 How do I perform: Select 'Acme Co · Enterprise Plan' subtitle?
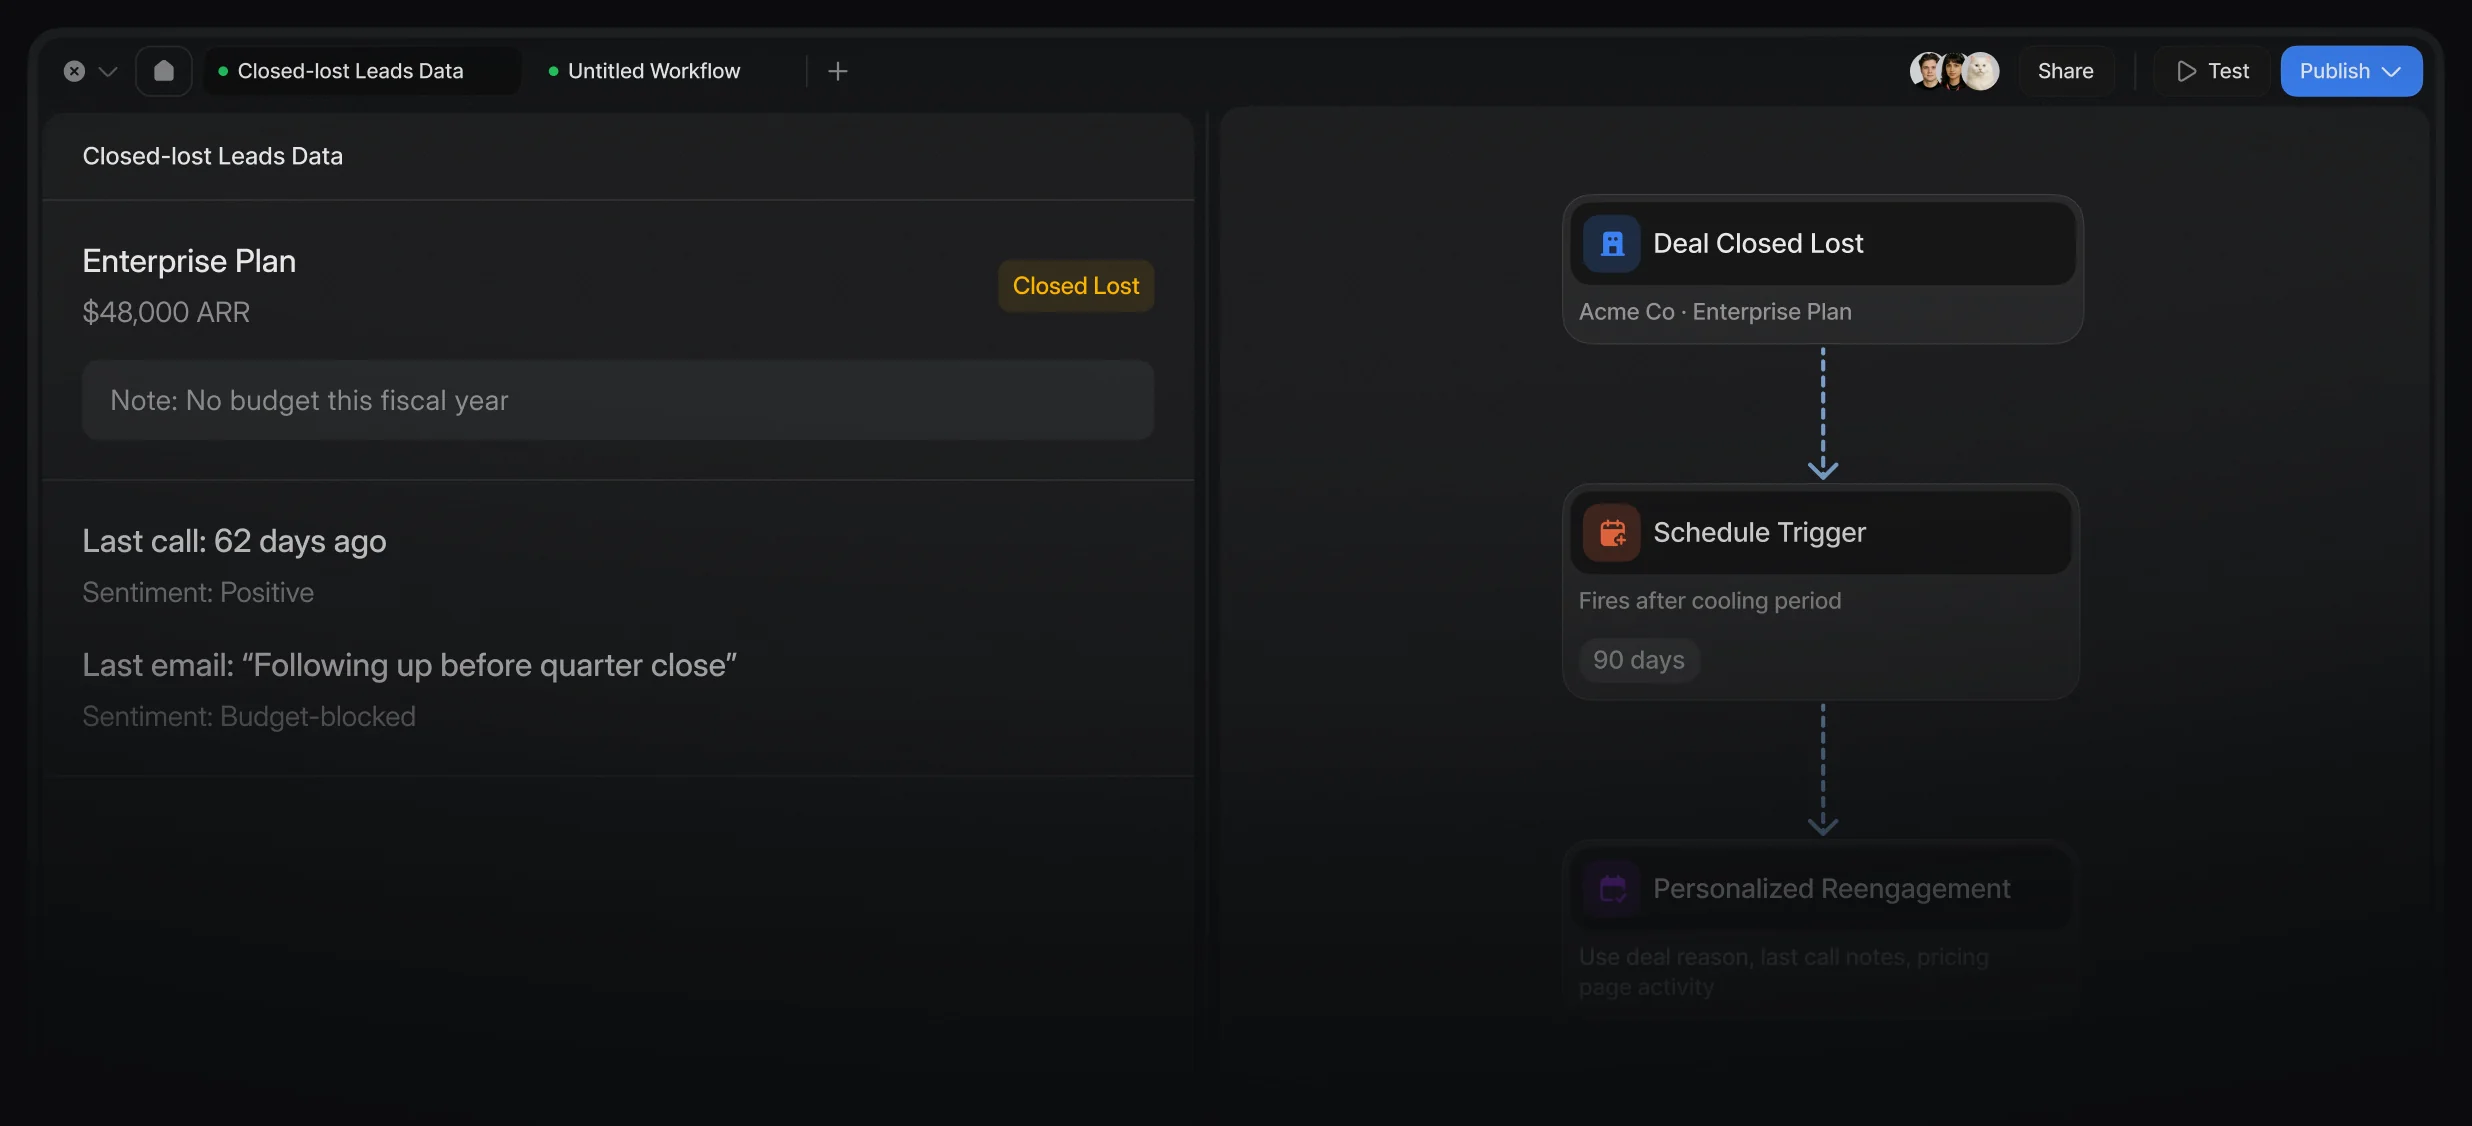(1715, 312)
